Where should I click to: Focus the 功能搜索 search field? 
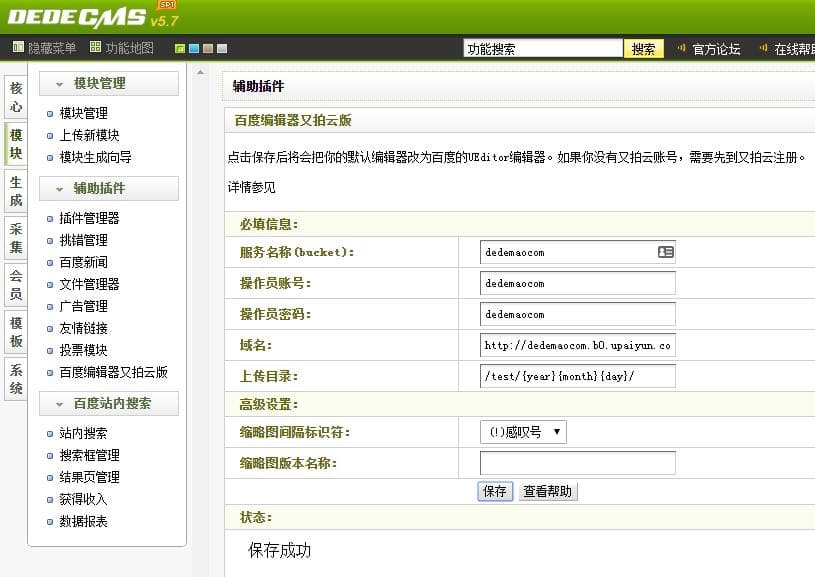[543, 49]
